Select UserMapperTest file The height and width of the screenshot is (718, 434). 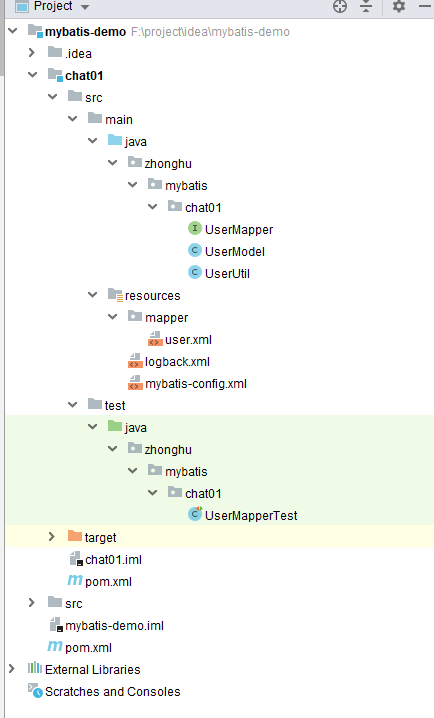click(x=251, y=516)
